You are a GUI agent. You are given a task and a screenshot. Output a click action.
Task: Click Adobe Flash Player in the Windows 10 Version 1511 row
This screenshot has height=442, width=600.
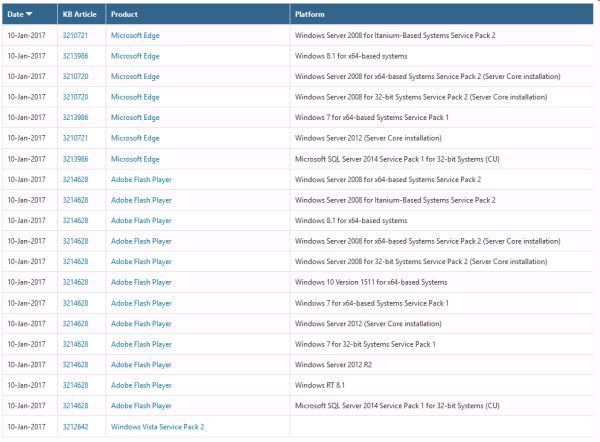click(141, 282)
